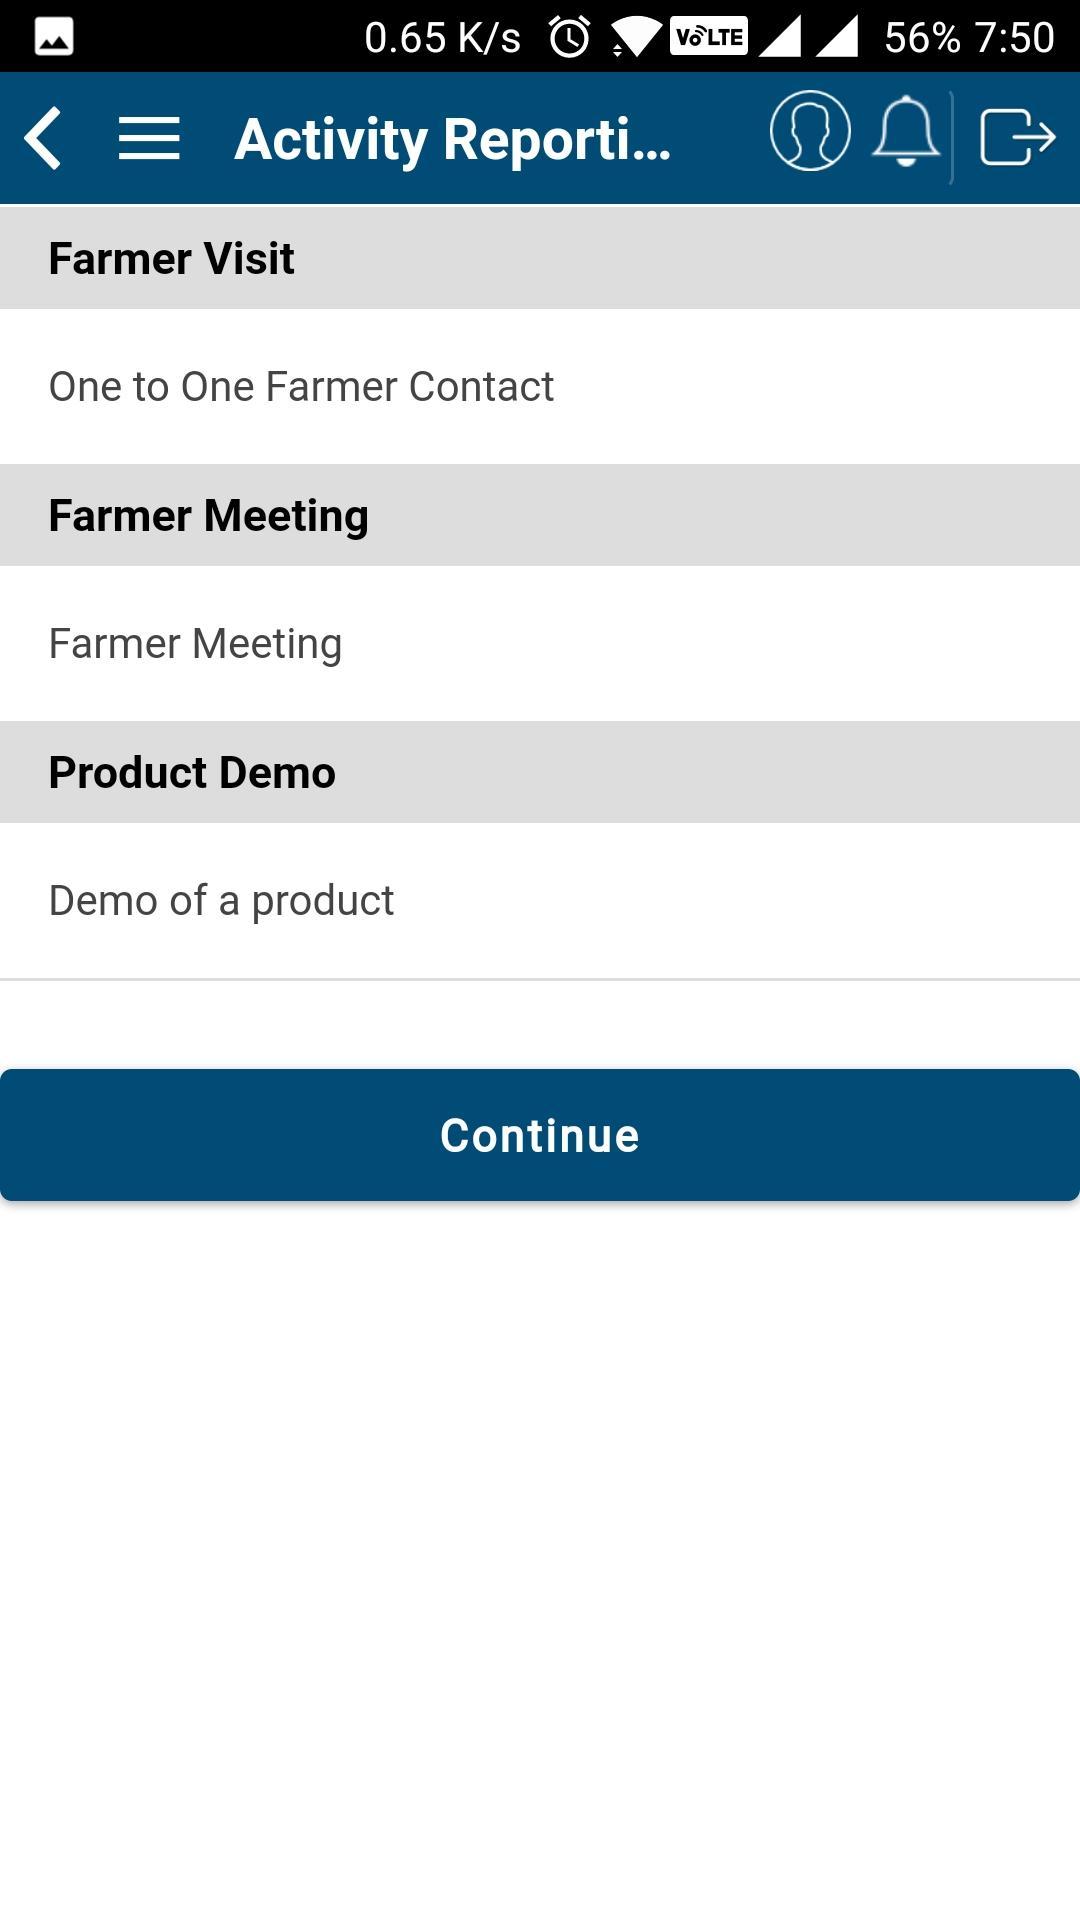1080x1920 pixels.
Task: Tap the clock showing 7:50
Action: 1014,38
